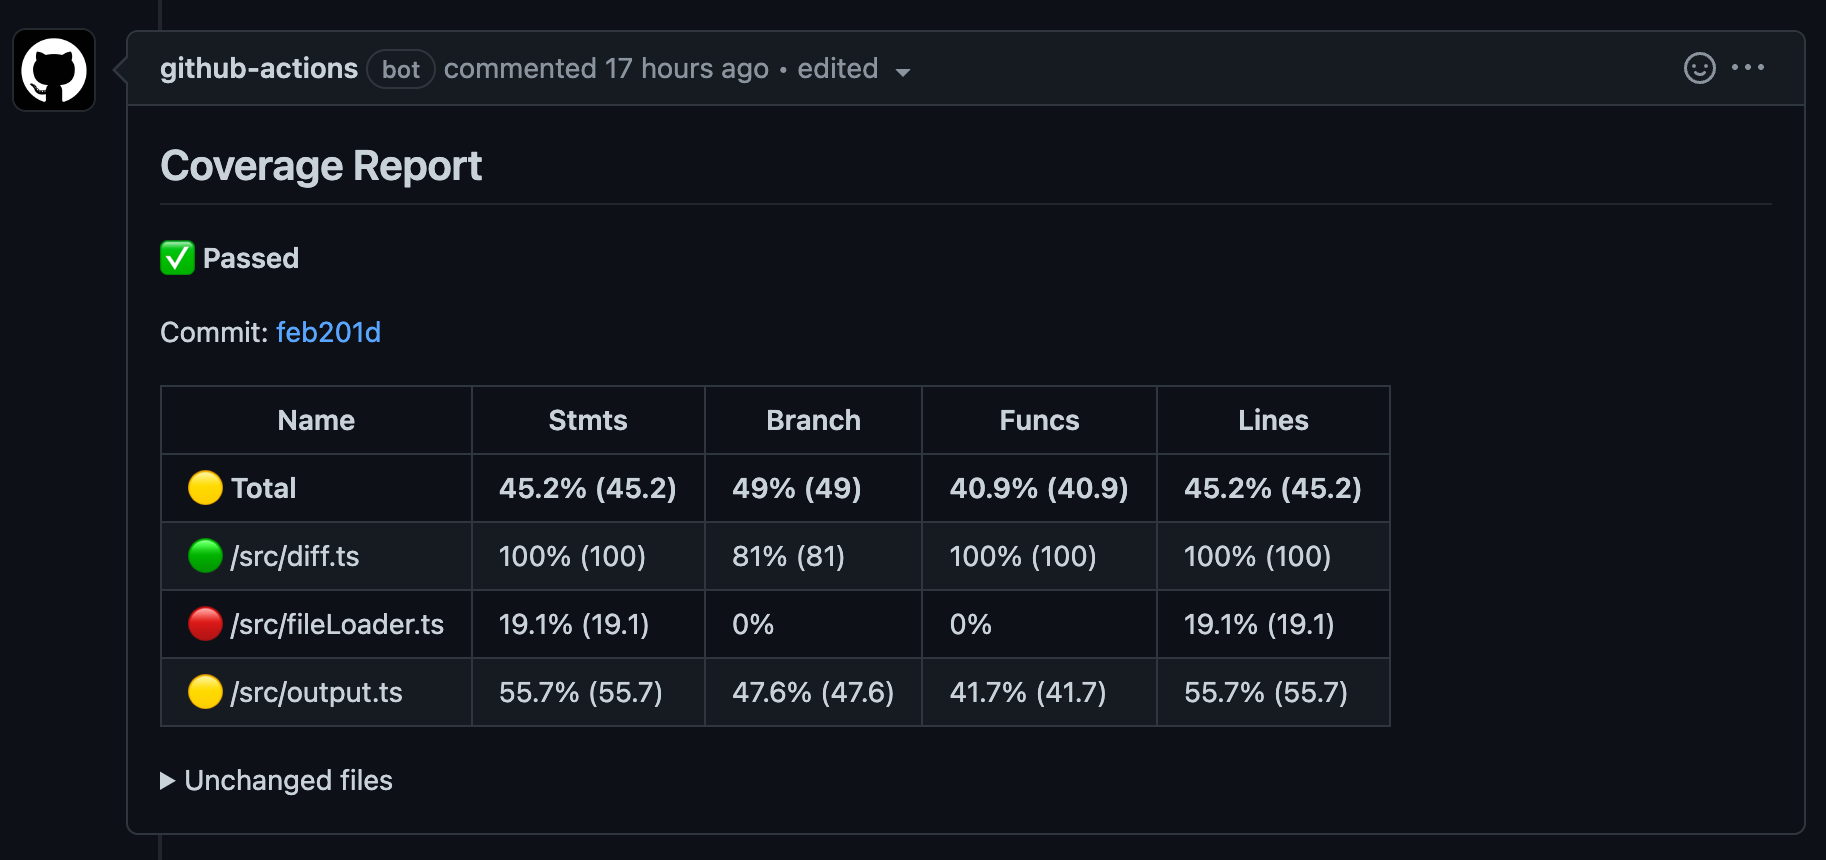The height and width of the screenshot is (860, 1826).
Task: Open commit feb201d link
Action: [328, 332]
